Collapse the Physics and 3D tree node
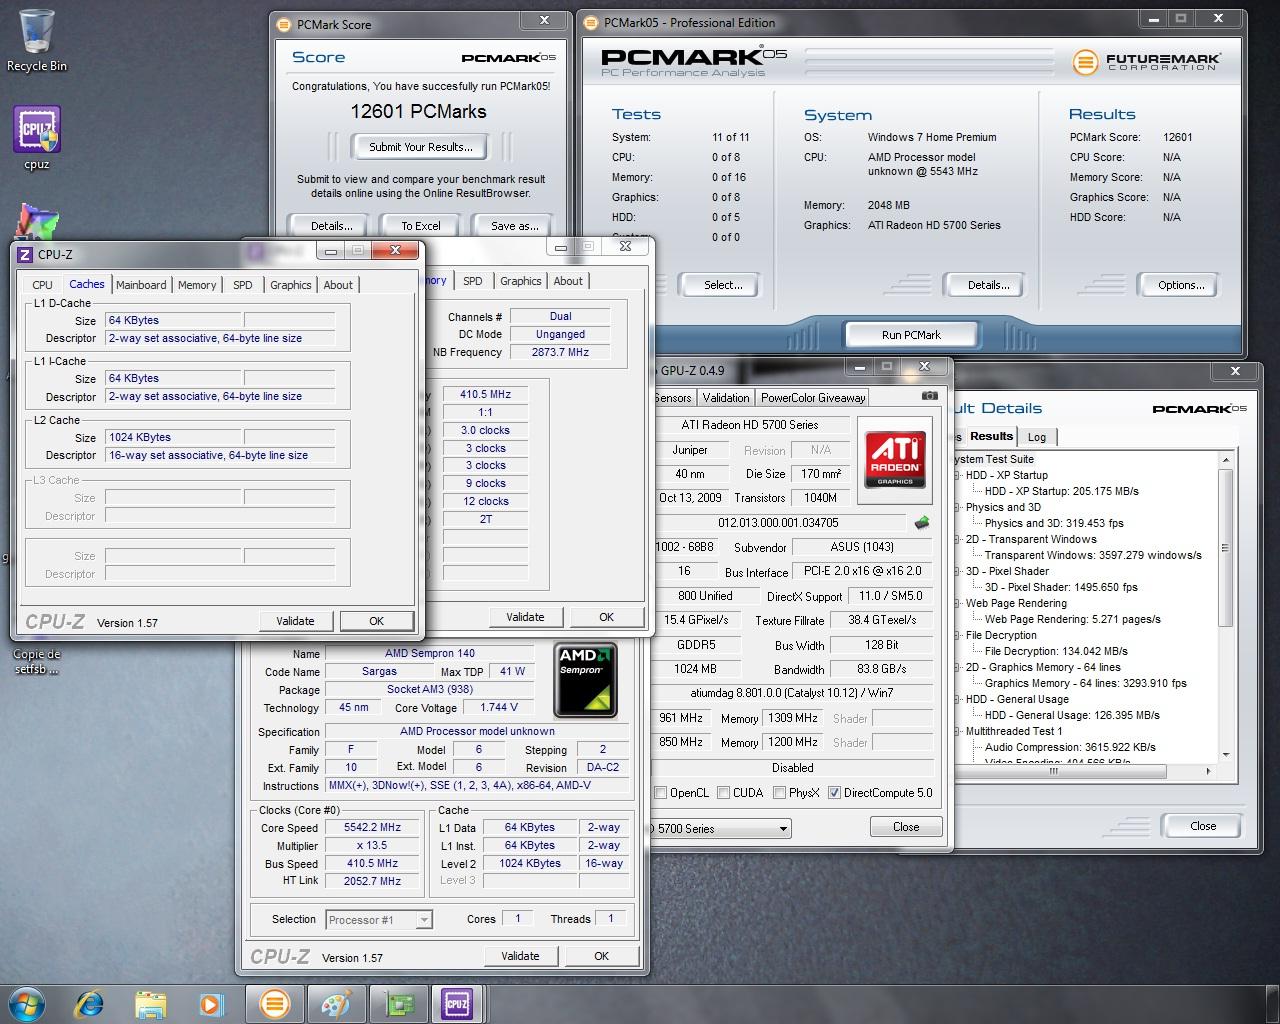1280x1024 pixels. point(958,508)
